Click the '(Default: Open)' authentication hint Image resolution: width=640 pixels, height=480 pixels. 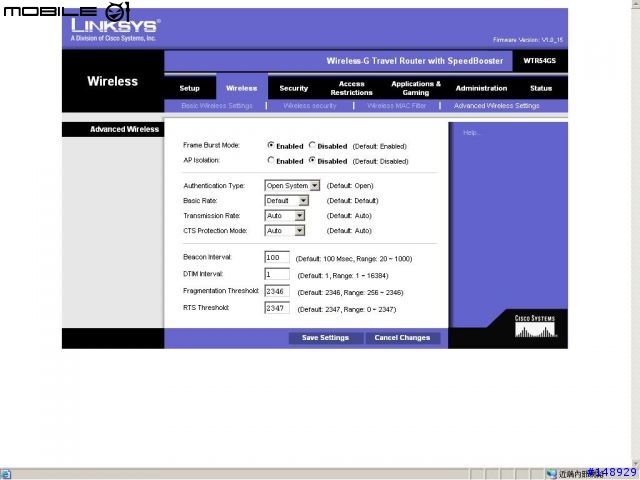click(350, 186)
